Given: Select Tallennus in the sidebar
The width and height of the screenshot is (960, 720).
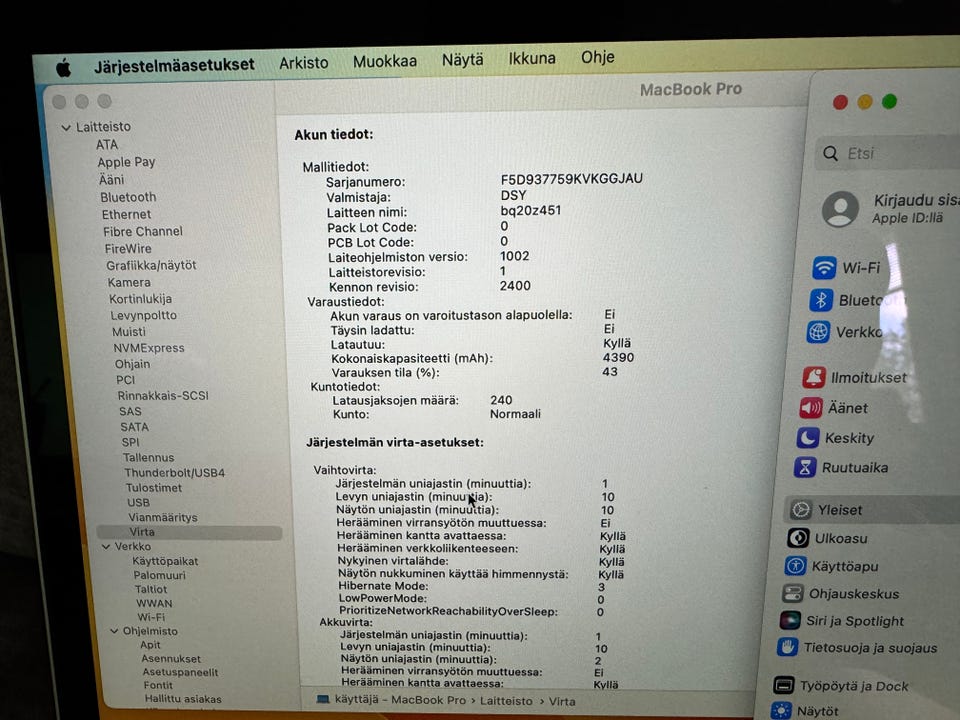Looking at the screenshot, I should [148, 457].
